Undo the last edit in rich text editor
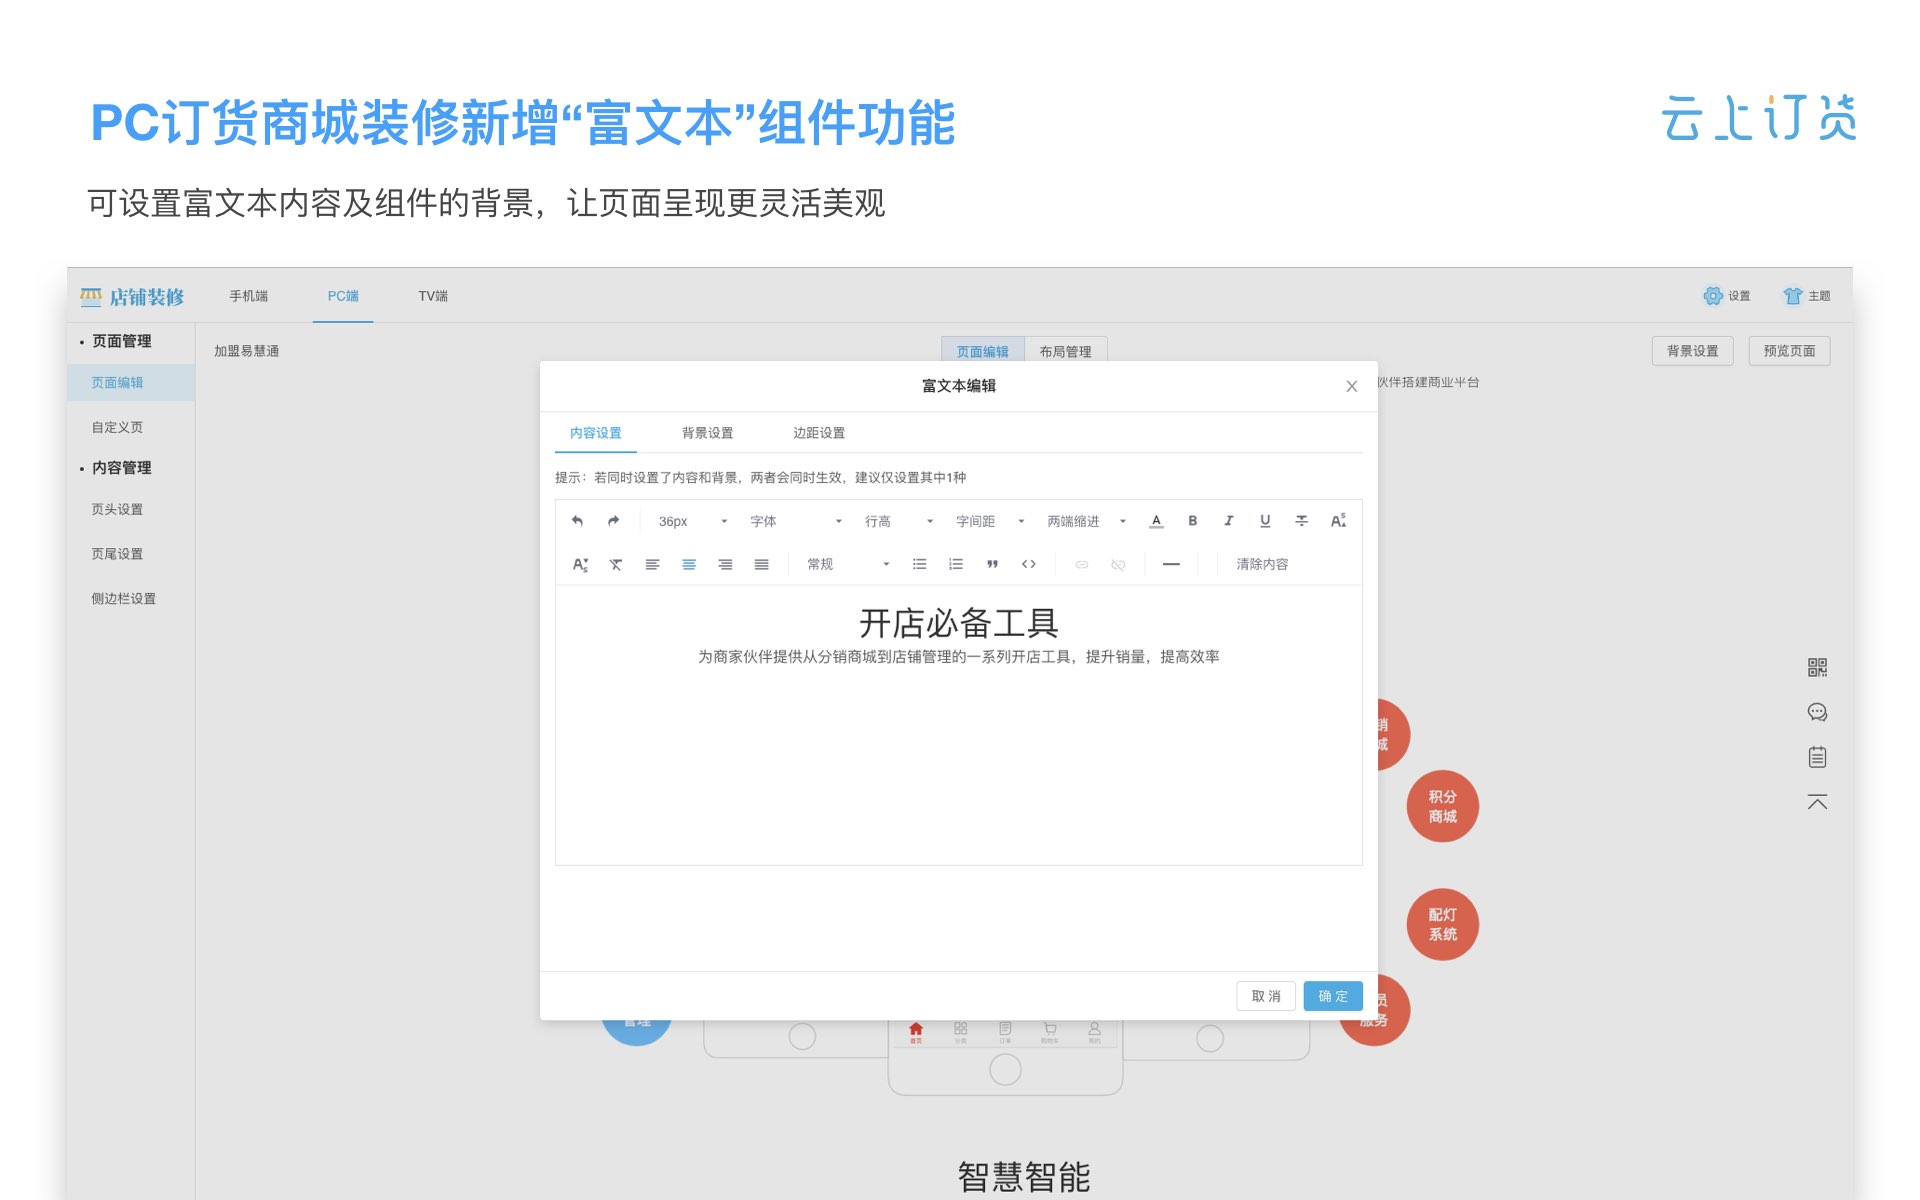Screen dimensions: 1920x1200 (577, 521)
